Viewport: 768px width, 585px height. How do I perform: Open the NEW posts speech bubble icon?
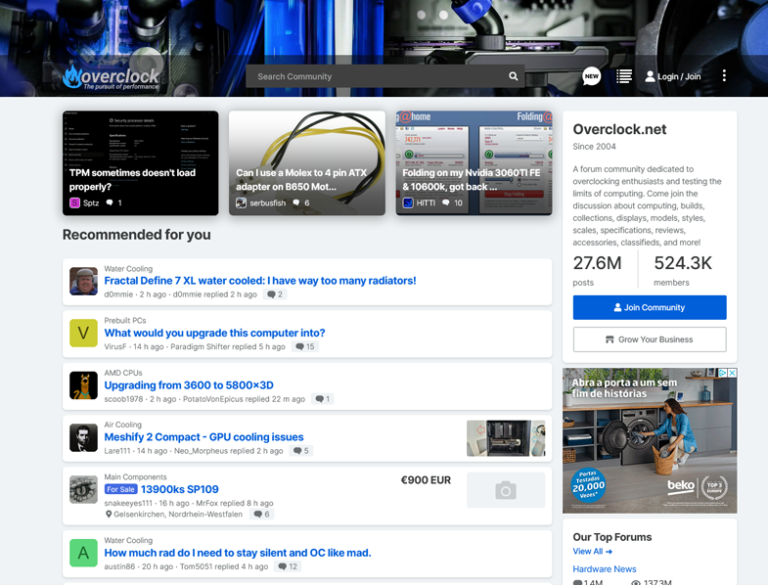(x=592, y=76)
